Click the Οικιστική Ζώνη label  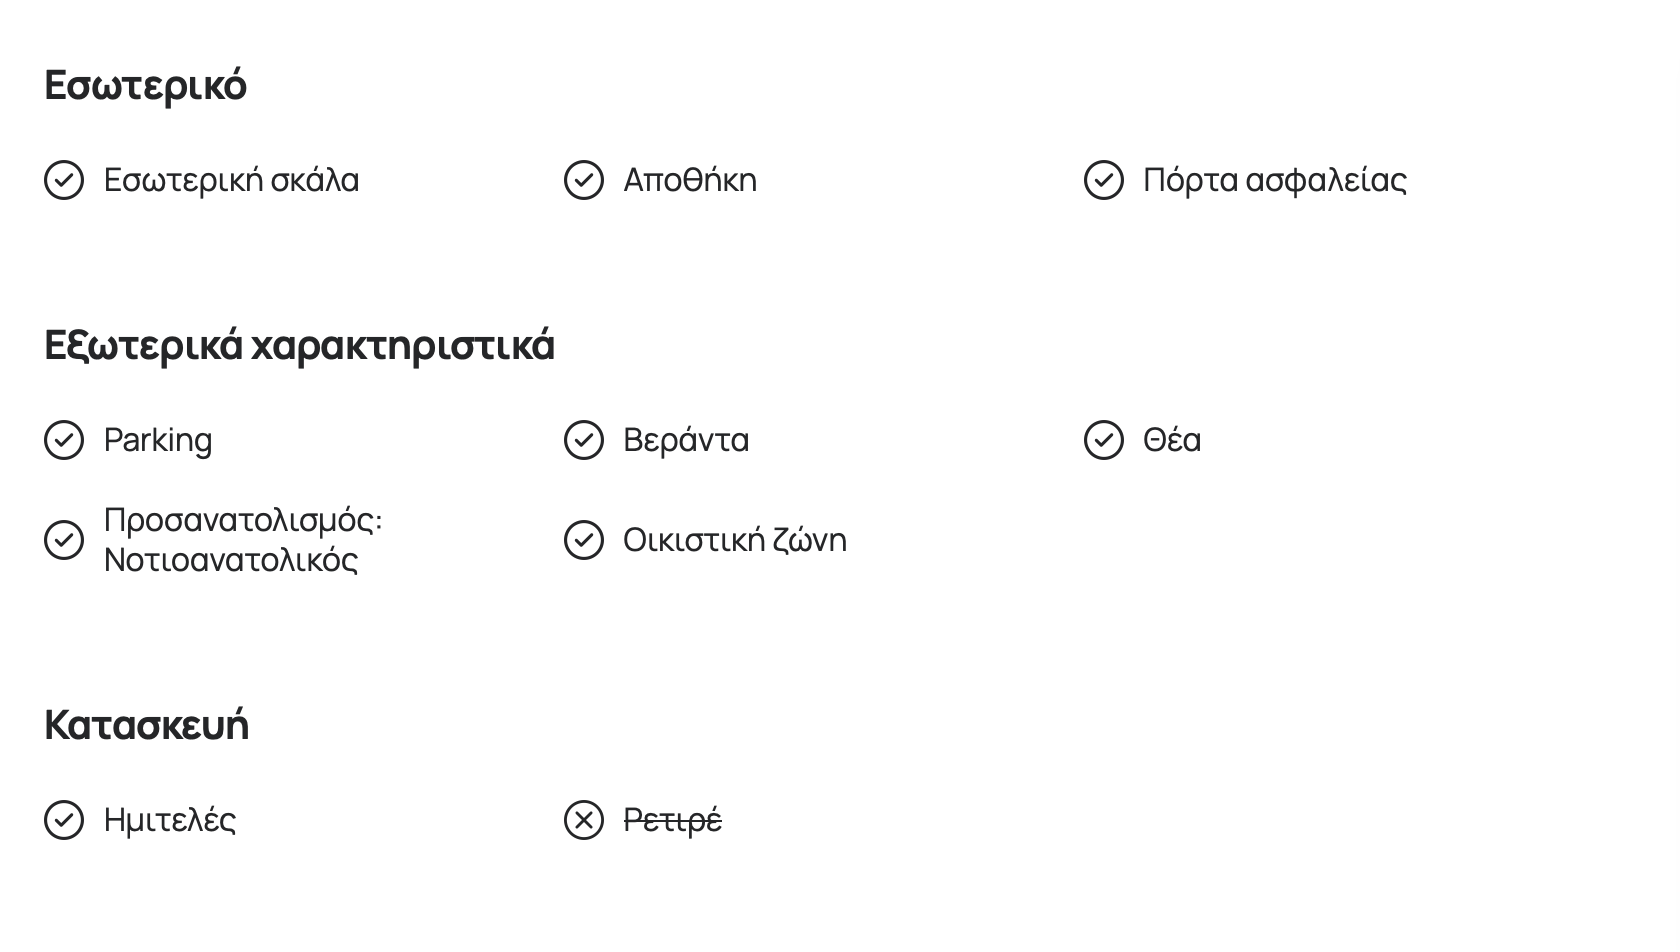click(735, 540)
